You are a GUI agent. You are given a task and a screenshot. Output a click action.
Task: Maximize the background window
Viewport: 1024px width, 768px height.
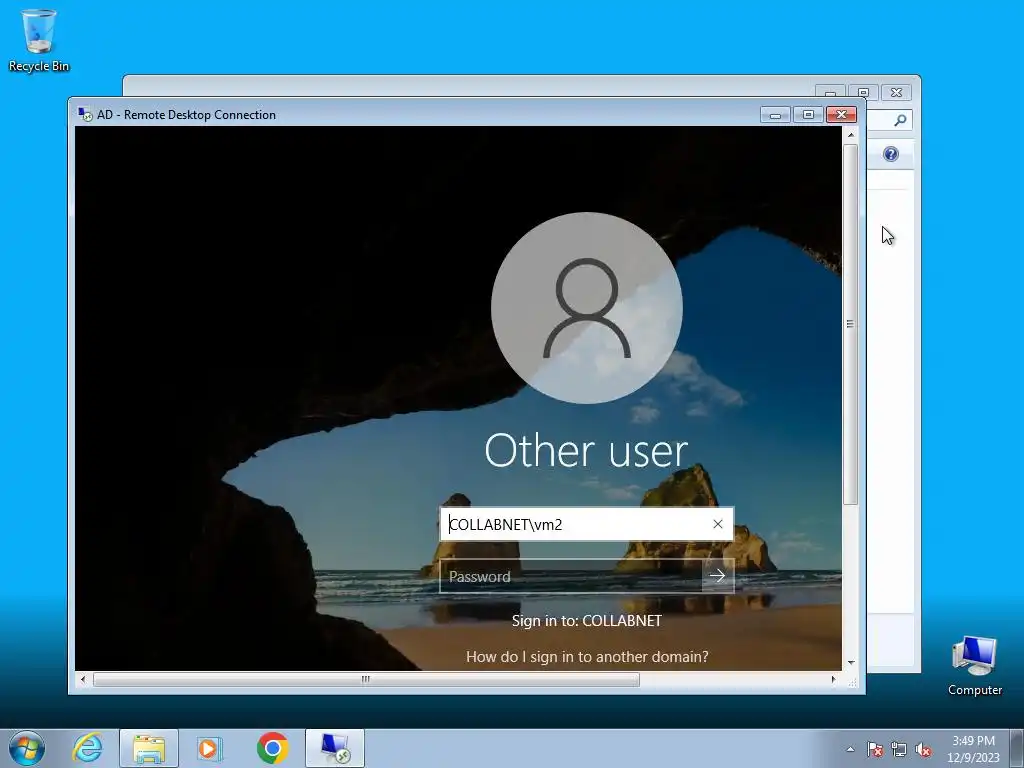click(863, 92)
